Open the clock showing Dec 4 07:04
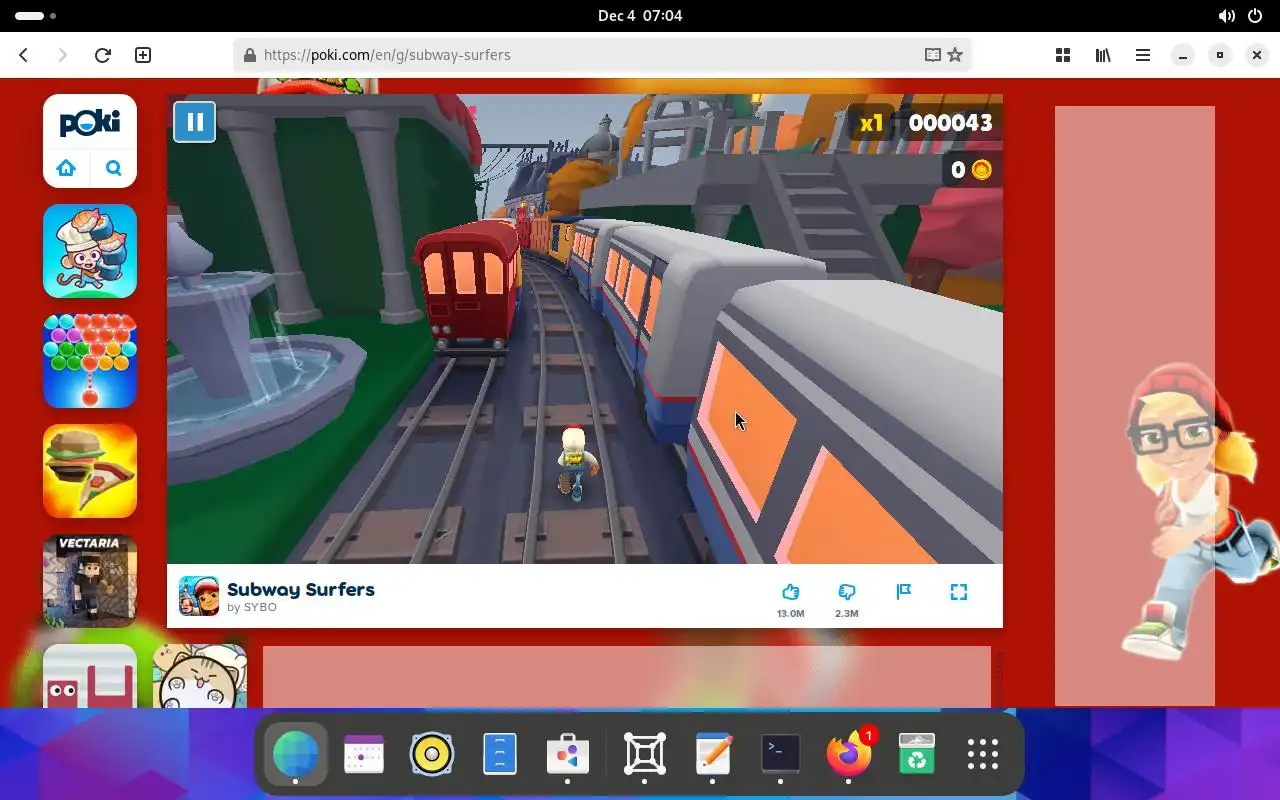The image size is (1280, 800). 640,16
